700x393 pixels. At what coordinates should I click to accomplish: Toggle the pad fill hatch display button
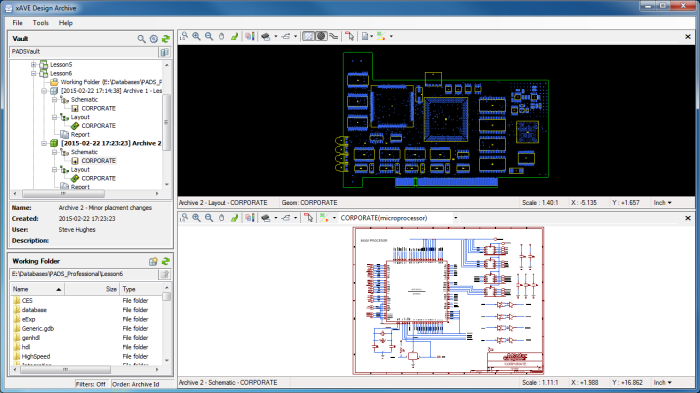pos(308,37)
